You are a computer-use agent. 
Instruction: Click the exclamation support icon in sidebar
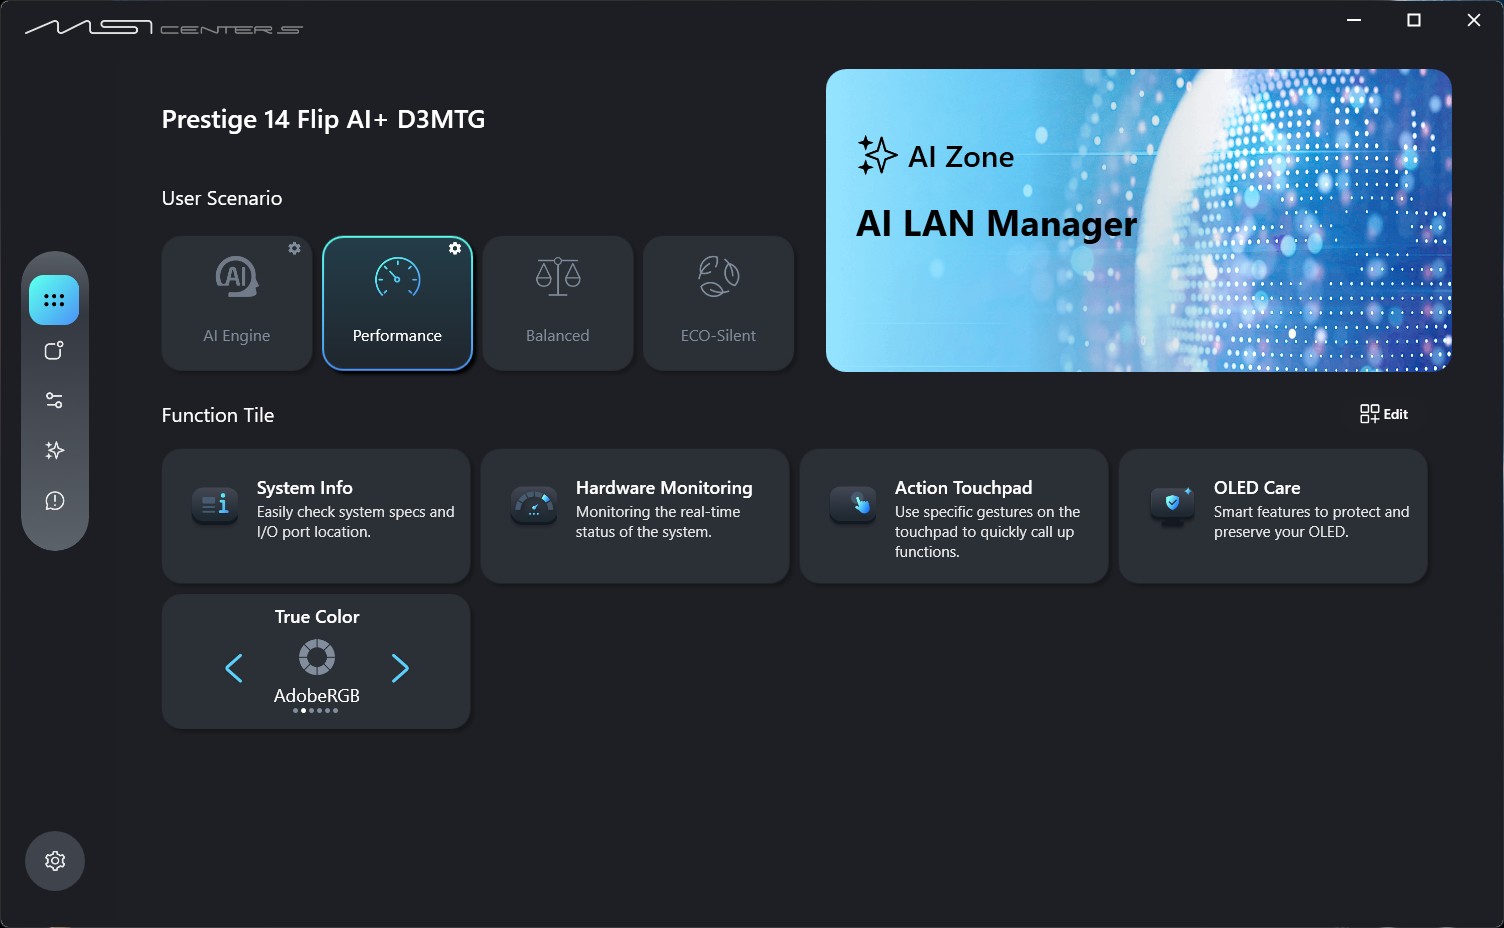point(54,500)
